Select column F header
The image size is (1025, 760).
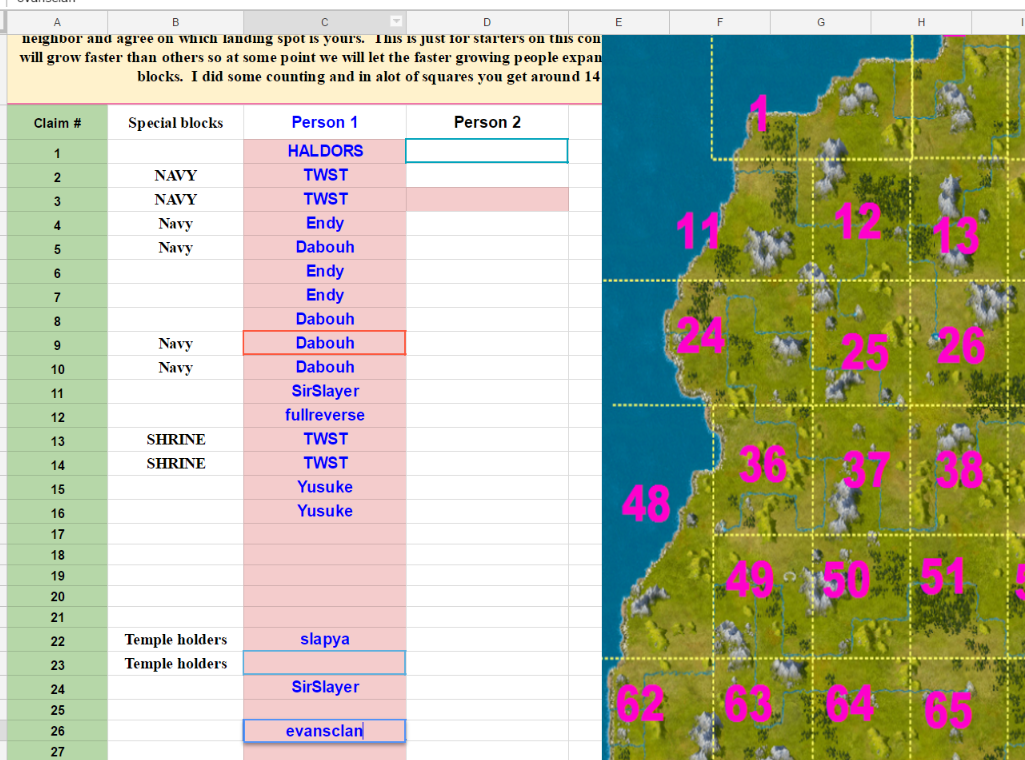(720, 22)
